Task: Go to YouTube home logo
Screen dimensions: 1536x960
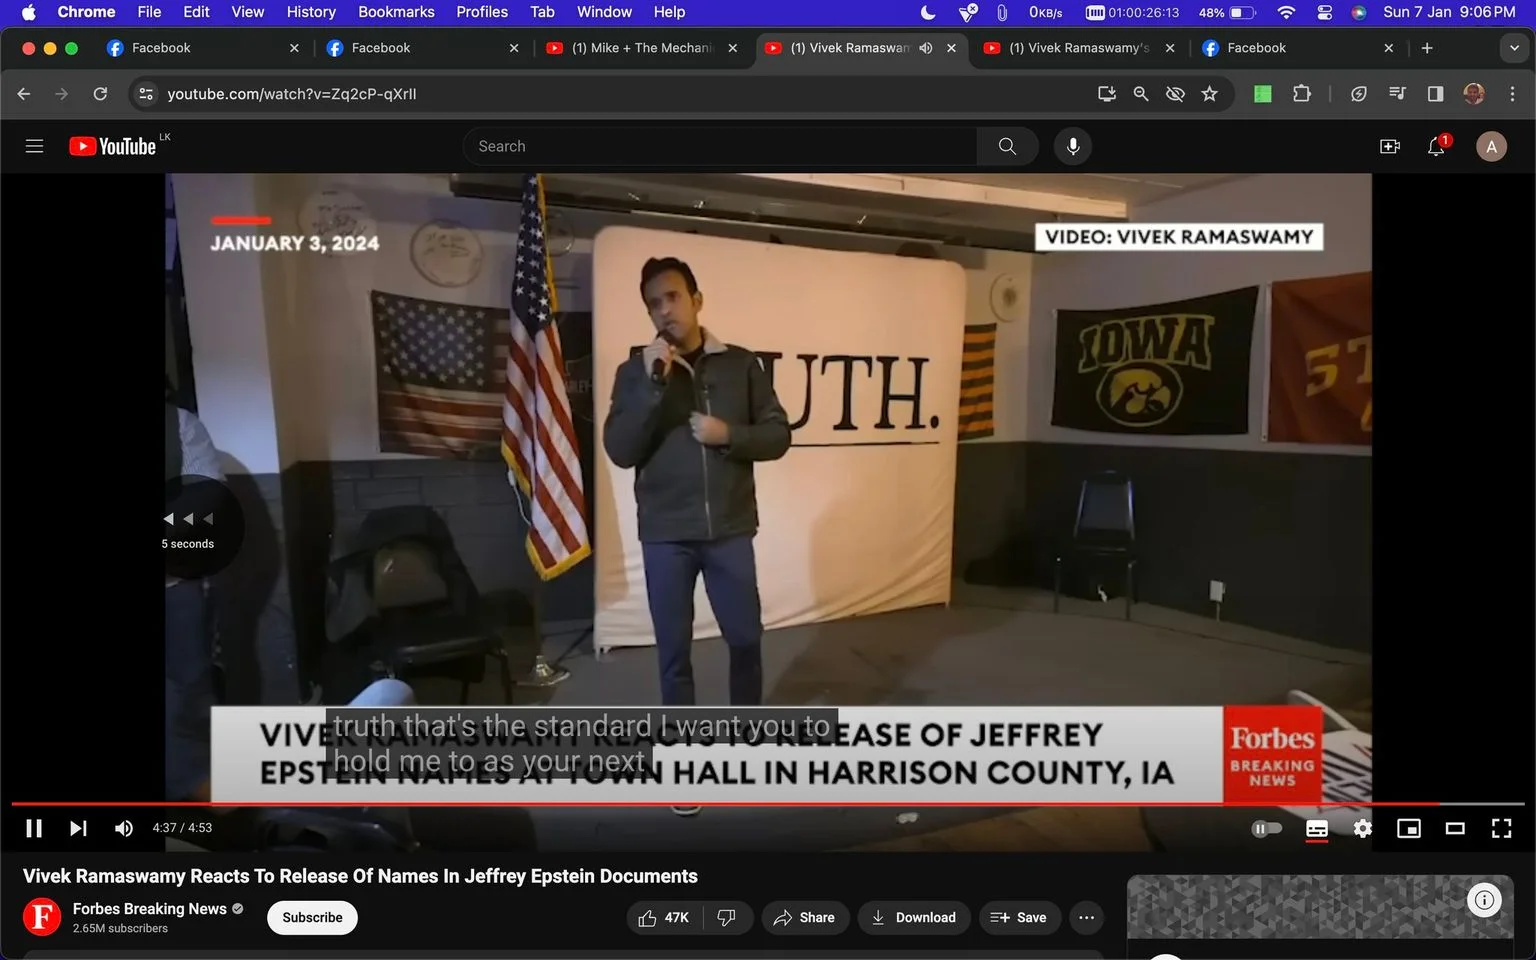Action: 113,146
